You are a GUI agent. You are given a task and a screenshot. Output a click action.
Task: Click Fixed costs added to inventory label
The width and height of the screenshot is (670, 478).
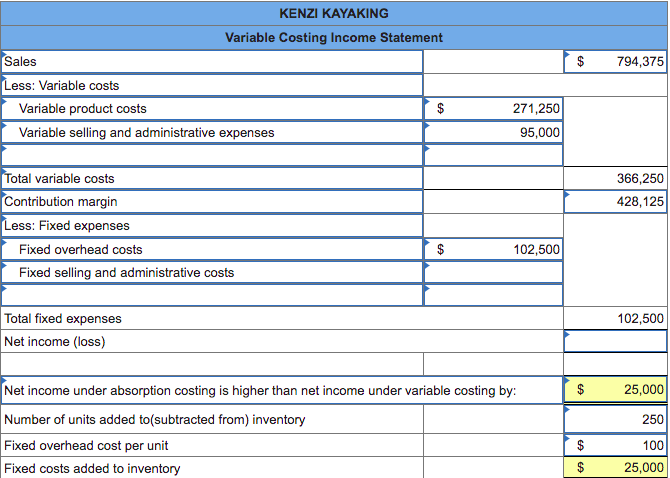[92, 469]
